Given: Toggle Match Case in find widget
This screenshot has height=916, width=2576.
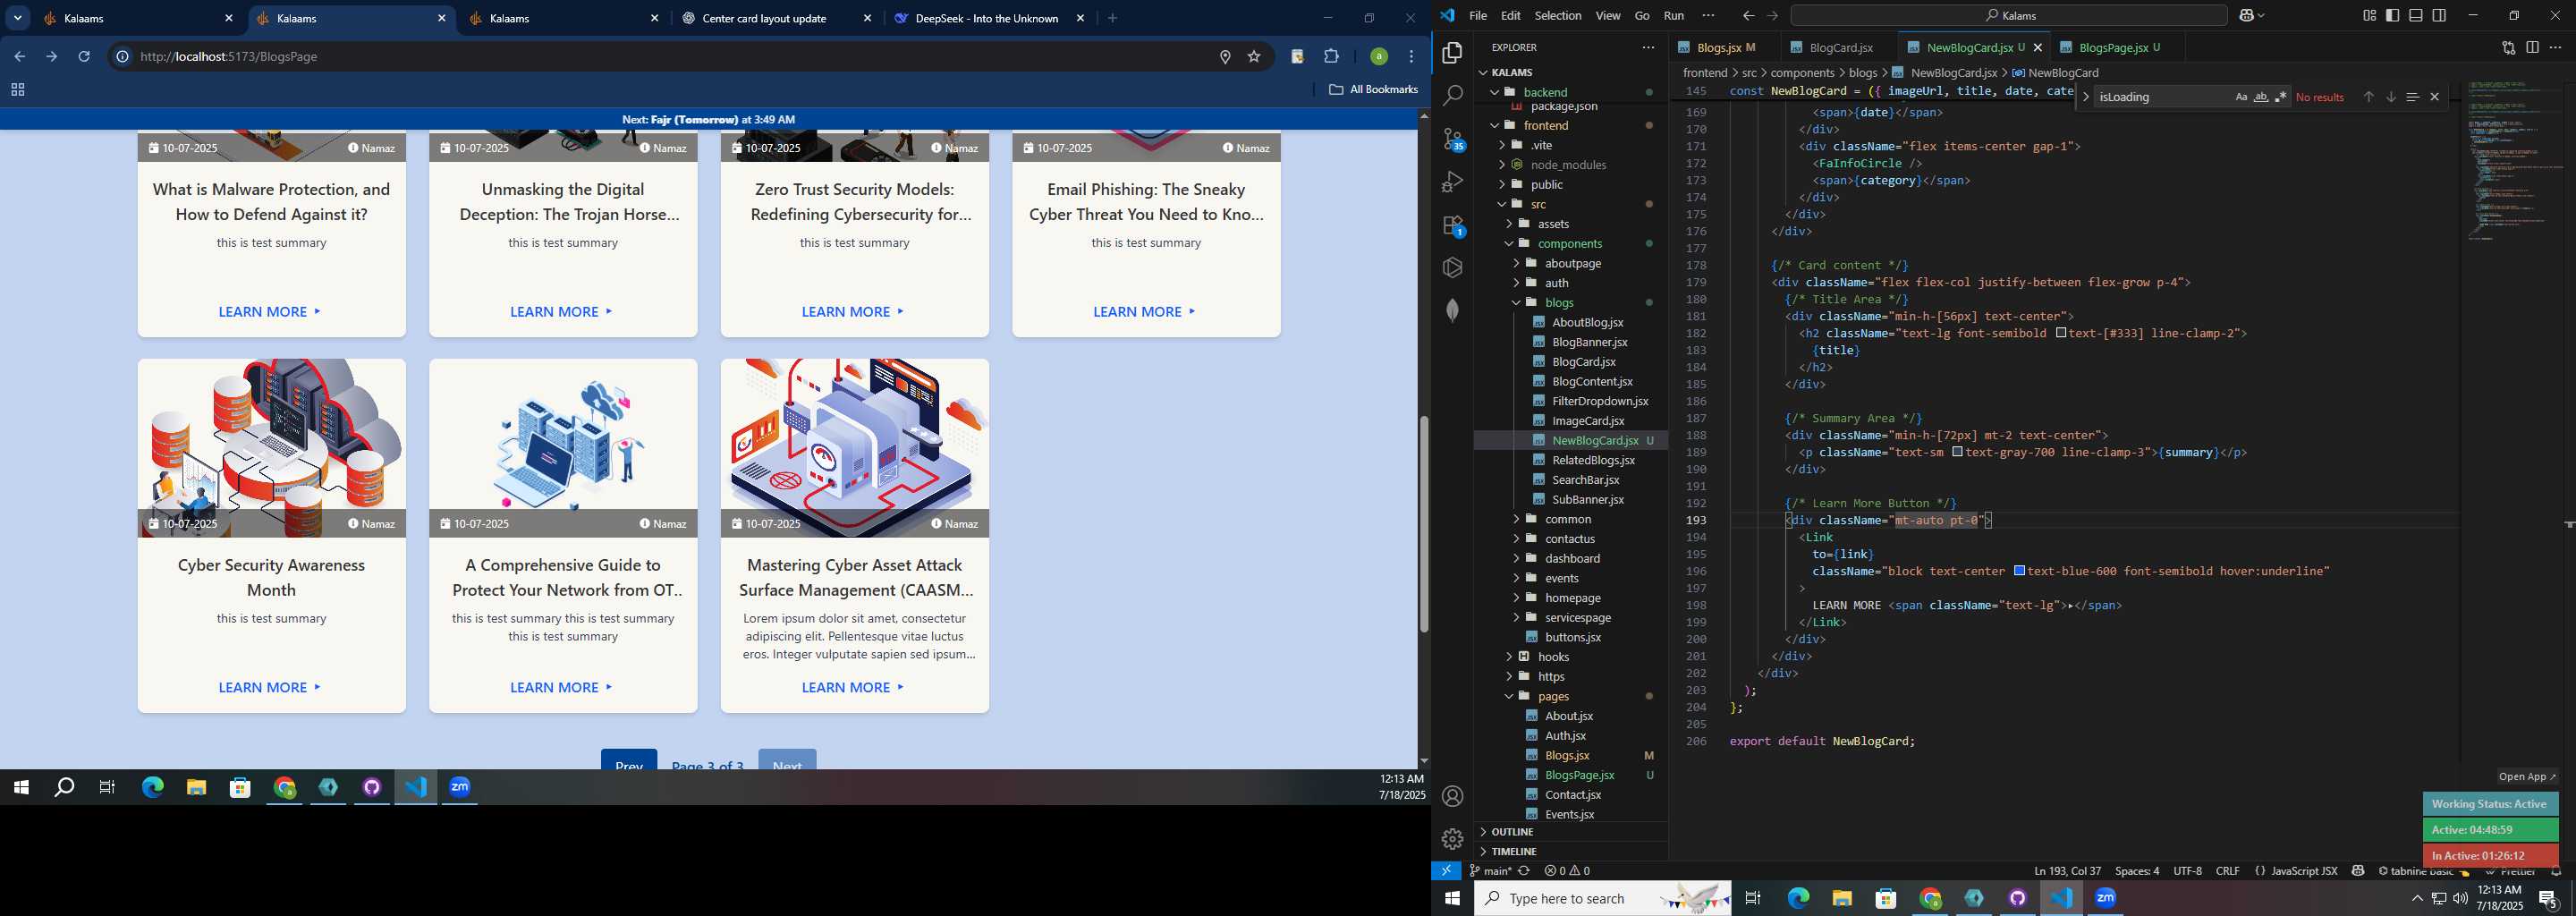Looking at the screenshot, I should pos(2241,97).
